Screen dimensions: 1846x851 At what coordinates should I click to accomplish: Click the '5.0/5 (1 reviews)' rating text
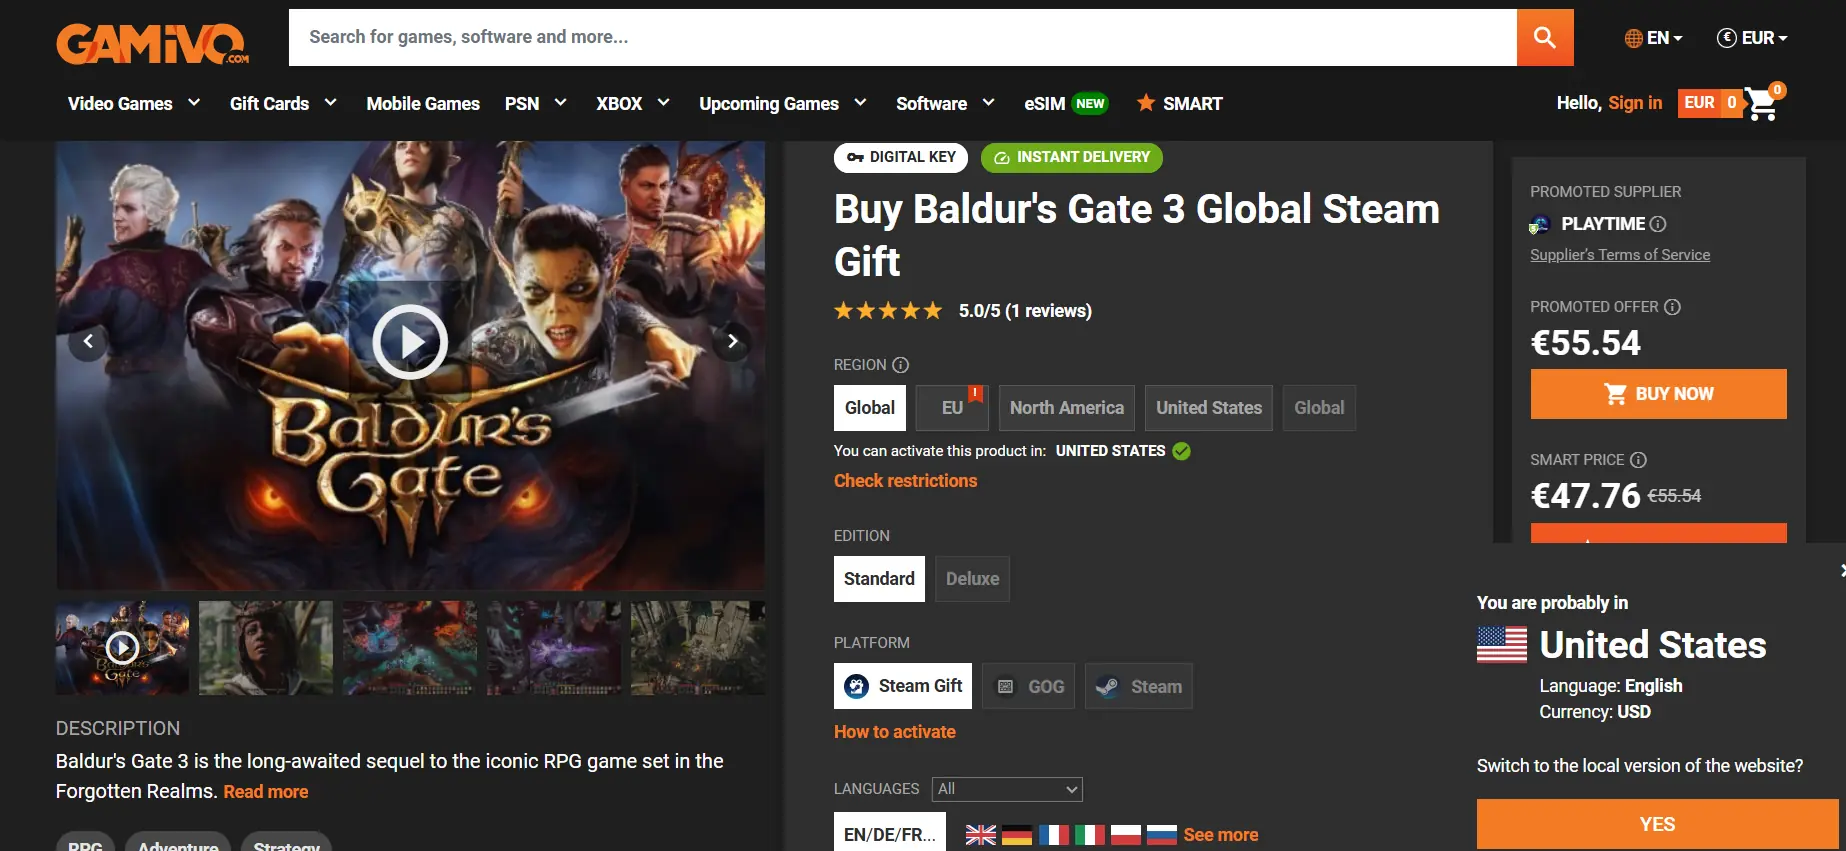point(1025,311)
